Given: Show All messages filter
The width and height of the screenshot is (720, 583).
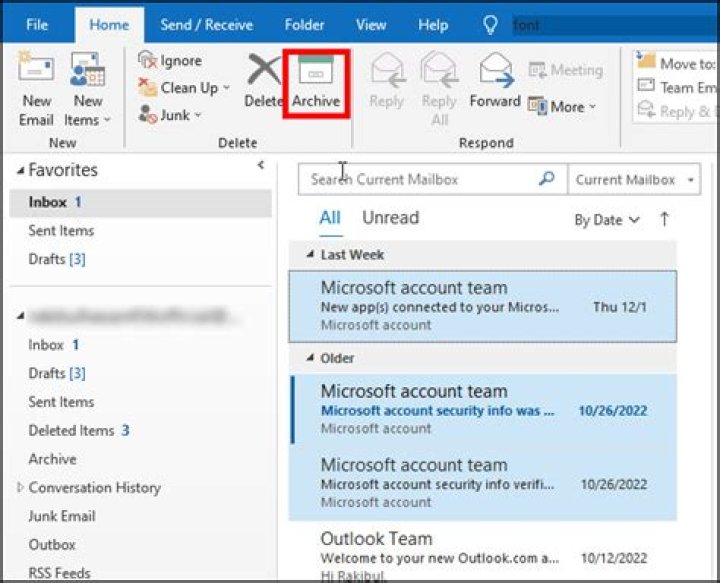Looking at the screenshot, I should 330,218.
